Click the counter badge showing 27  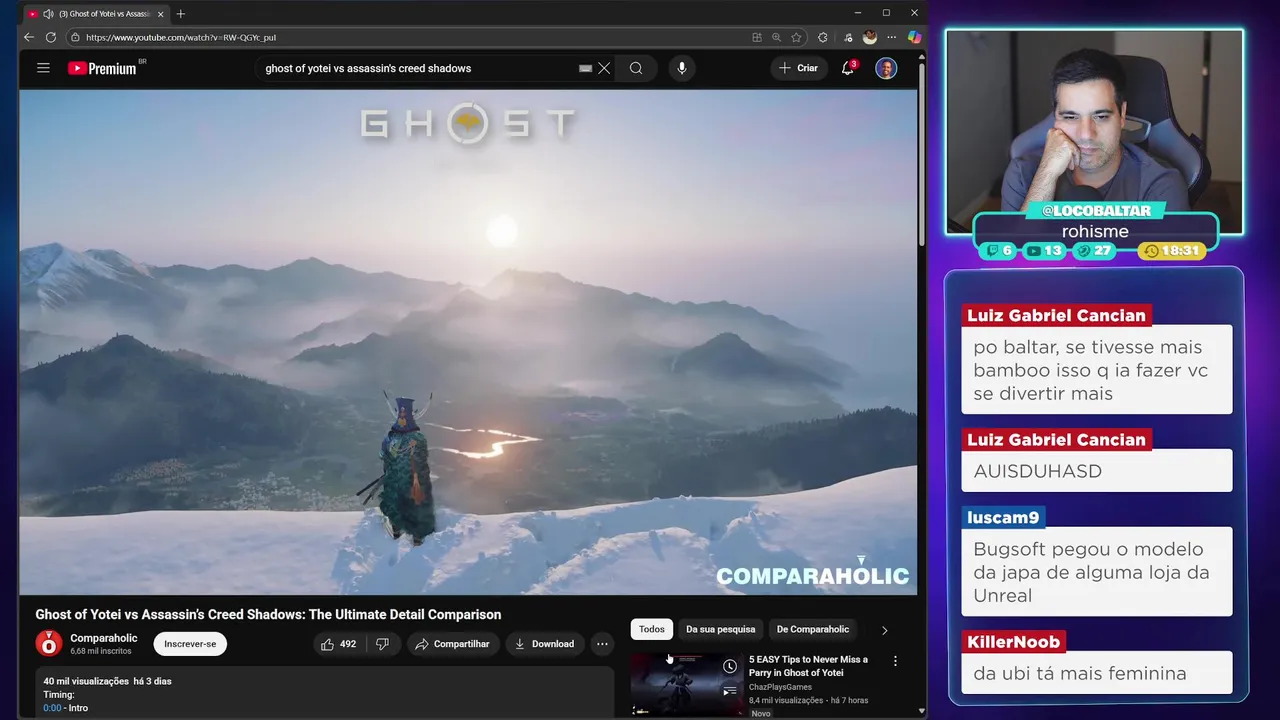point(1094,251)
